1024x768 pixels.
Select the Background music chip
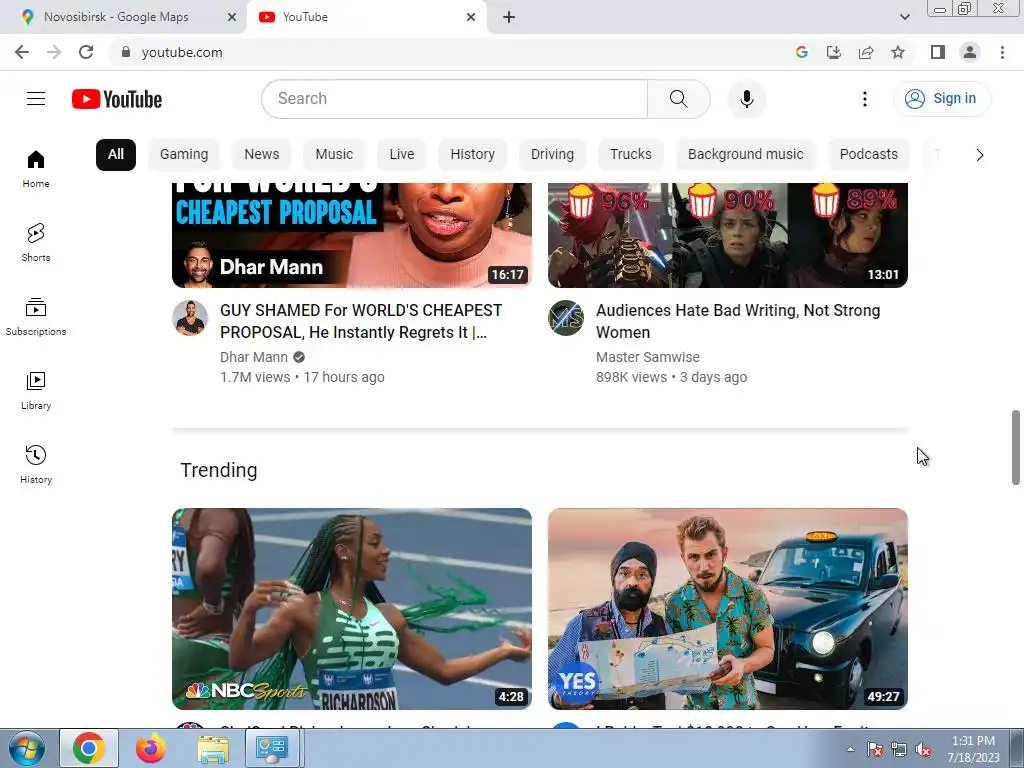pyautogui.click(x=746, y=155)
